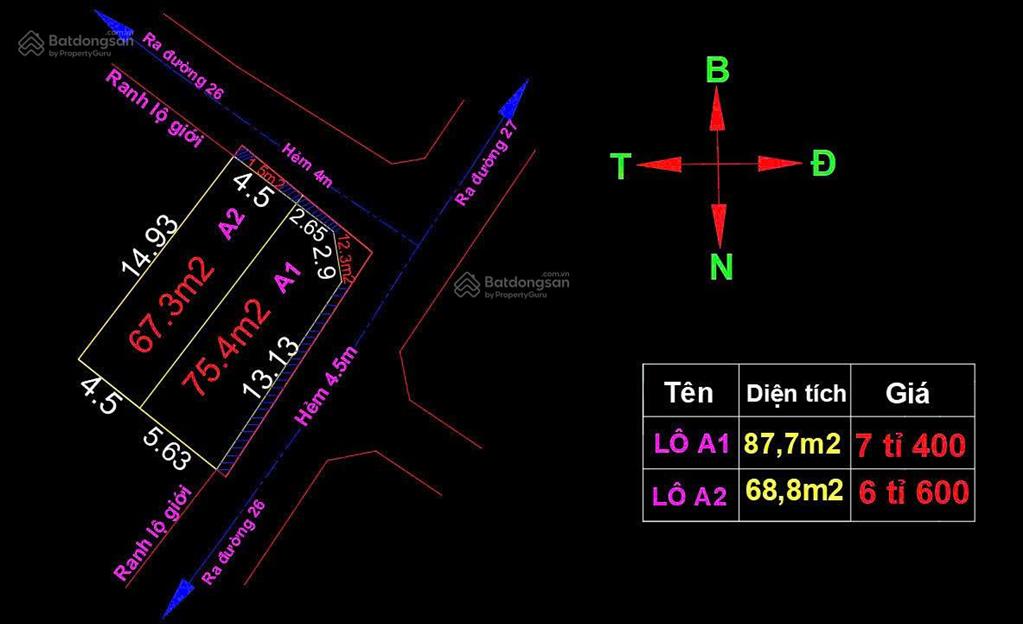
Task: Click the "Ra đường 27" road label
Action: tap(487, 163)
